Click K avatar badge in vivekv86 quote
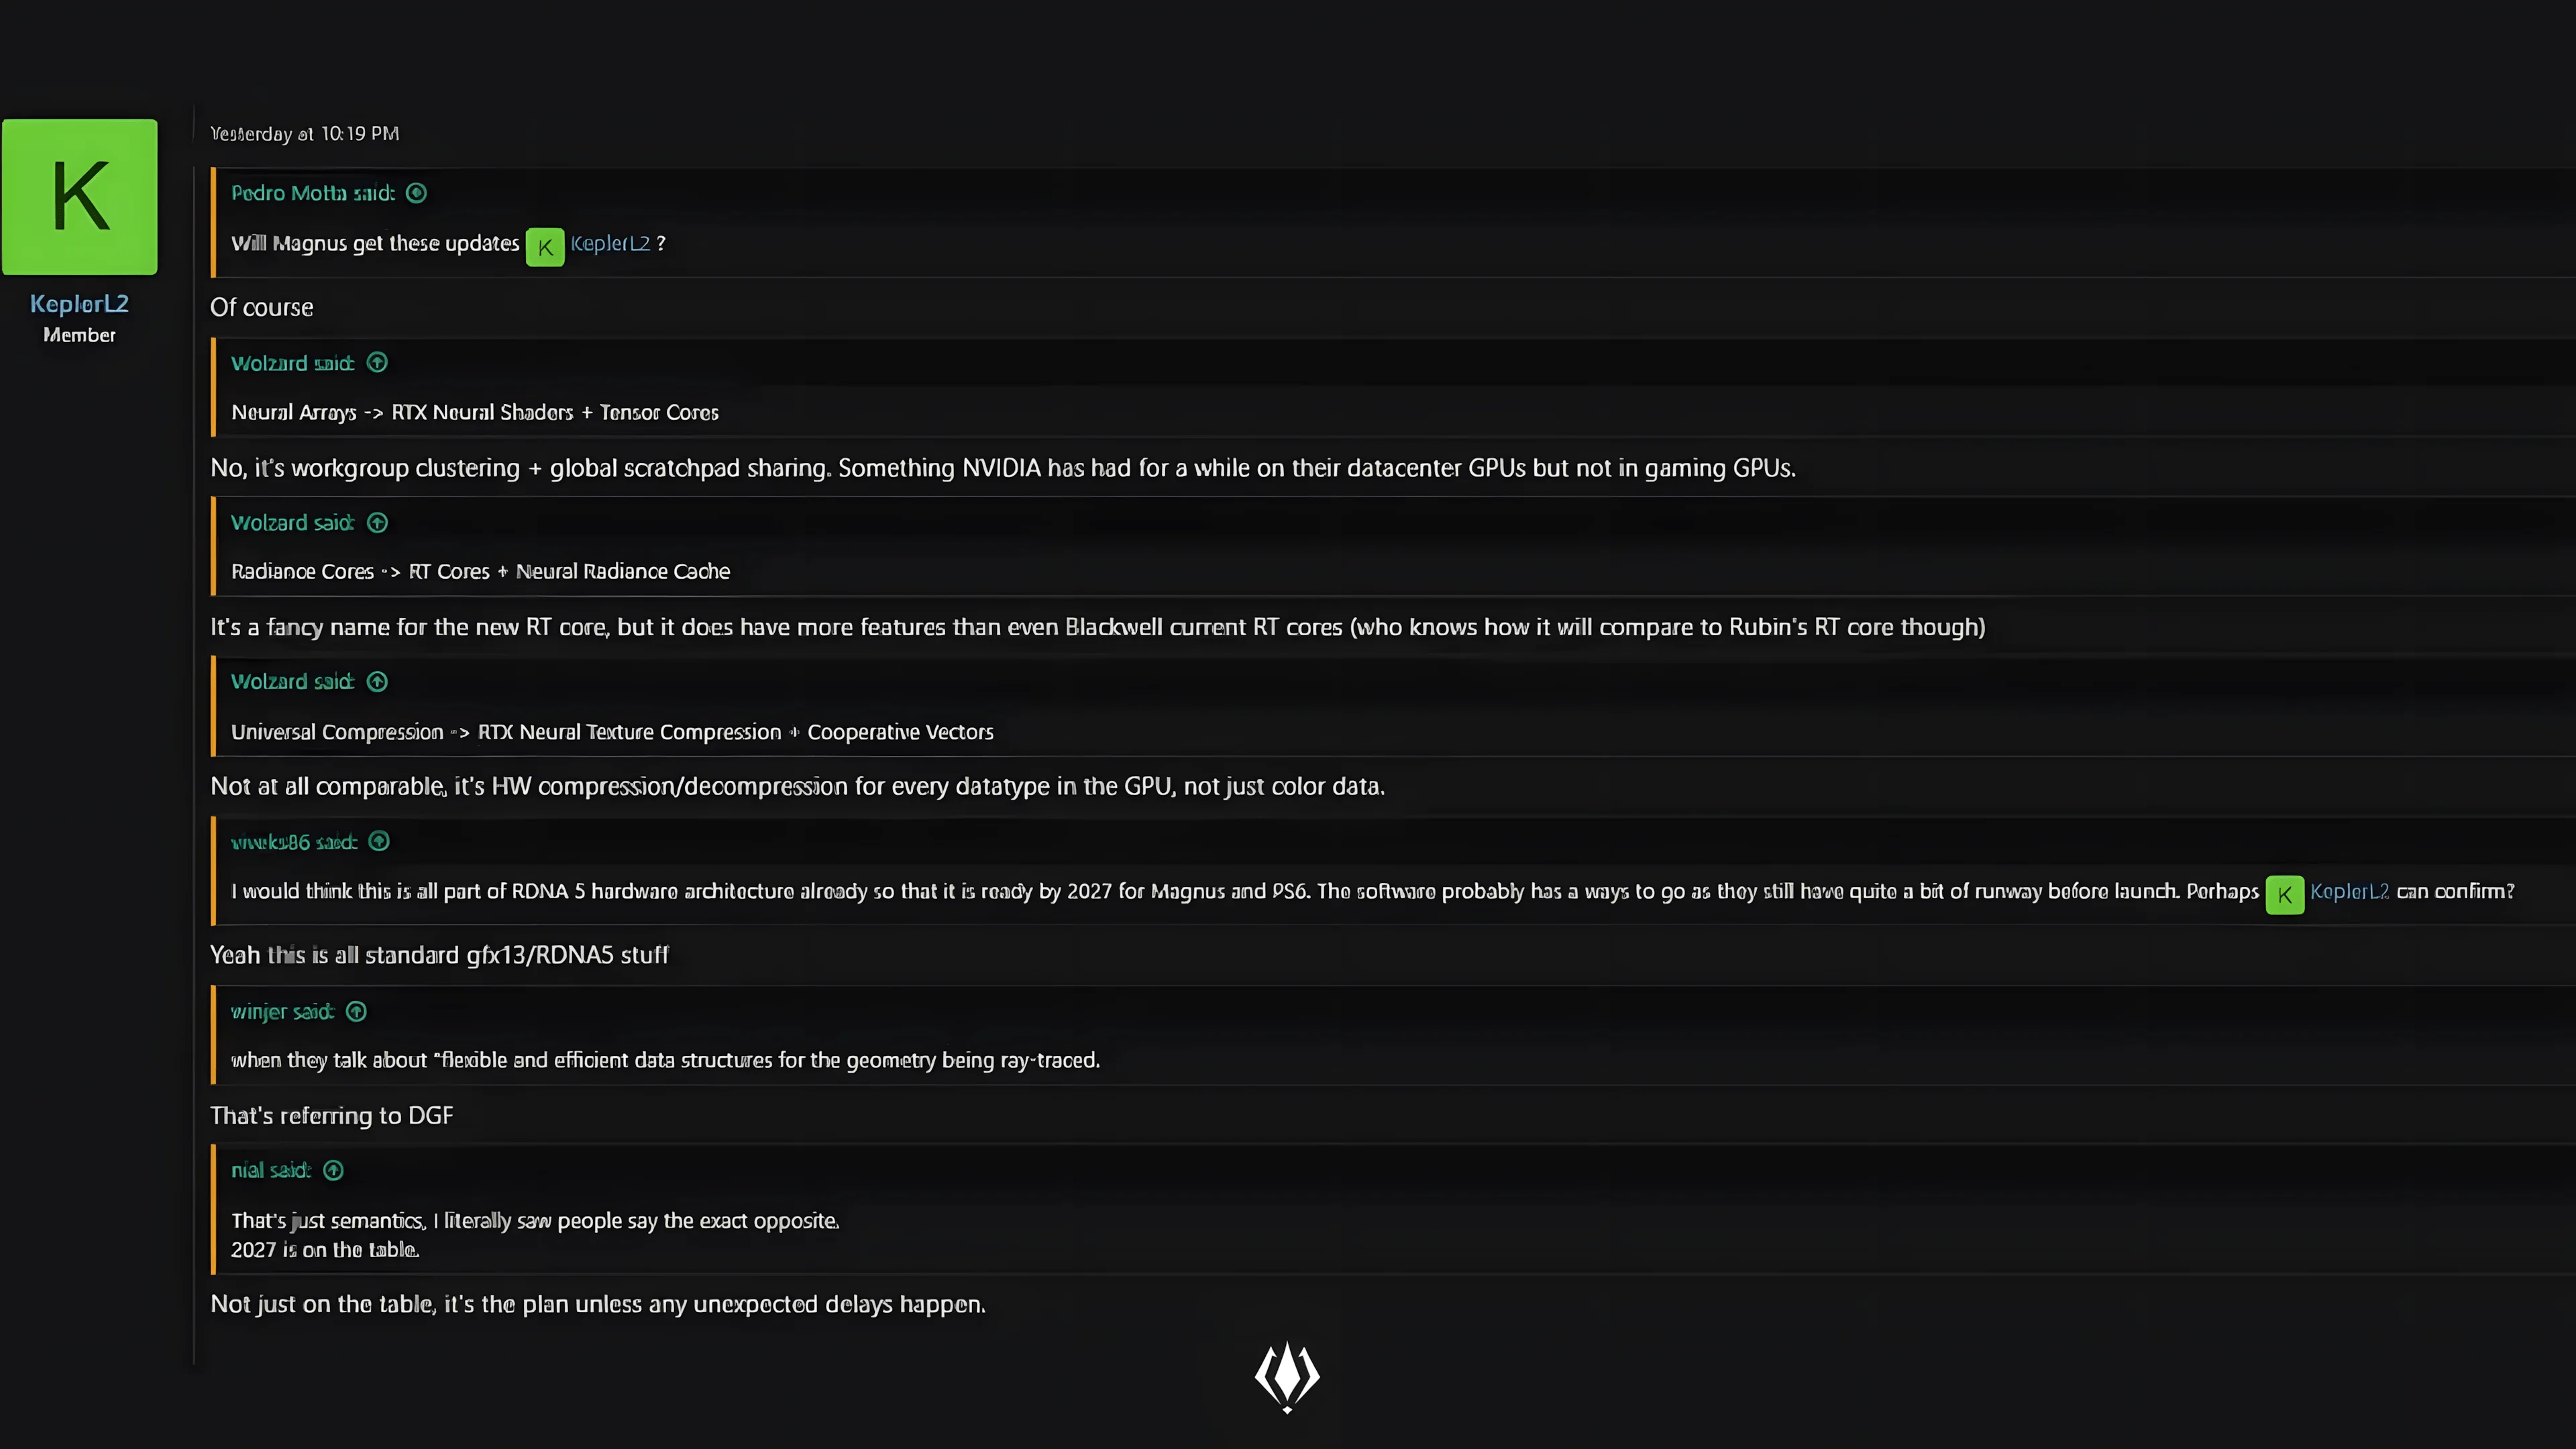The image size is (2576, 1449). (x=2284, y=895)
